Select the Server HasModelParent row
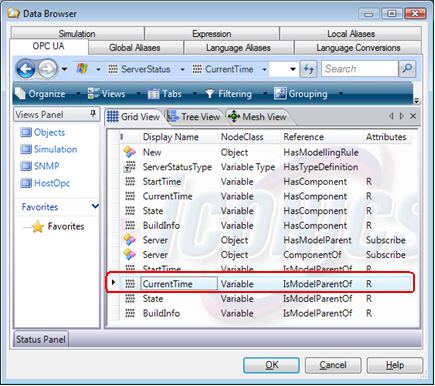The width and height of the screenshot is (435, 386). (x=265, y=240)
